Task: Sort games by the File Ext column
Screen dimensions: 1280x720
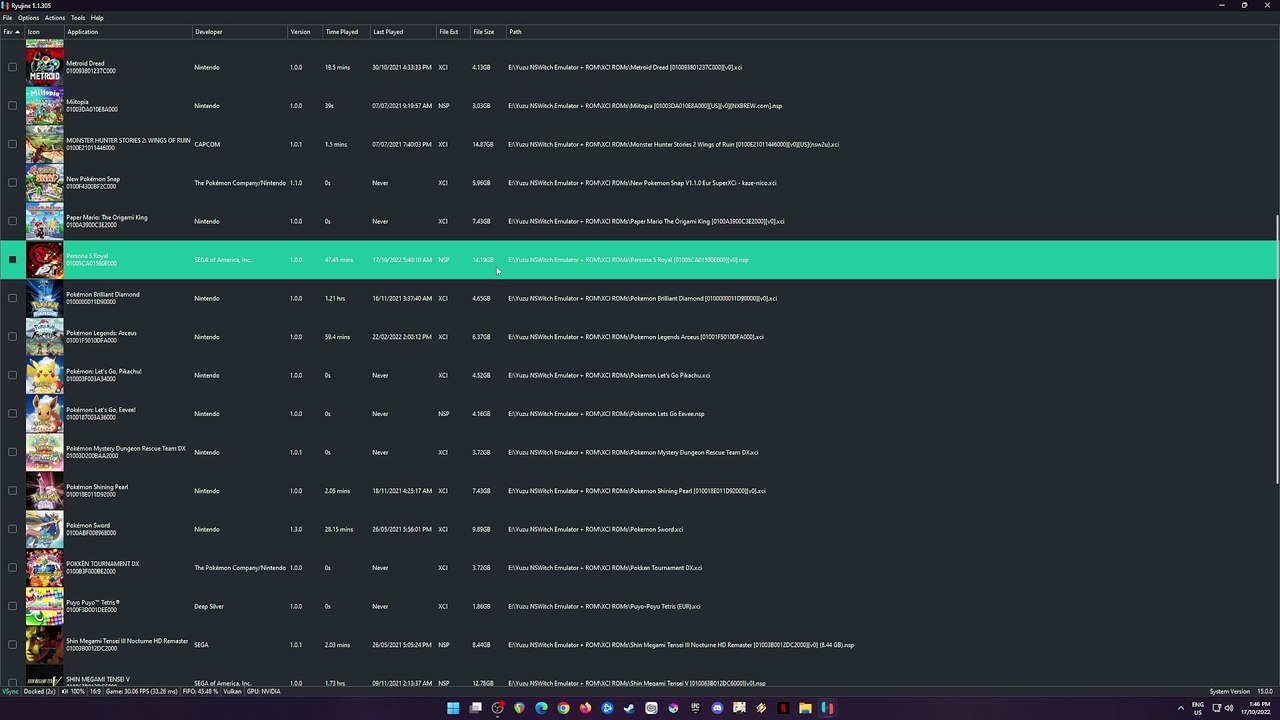Action: 453,32
